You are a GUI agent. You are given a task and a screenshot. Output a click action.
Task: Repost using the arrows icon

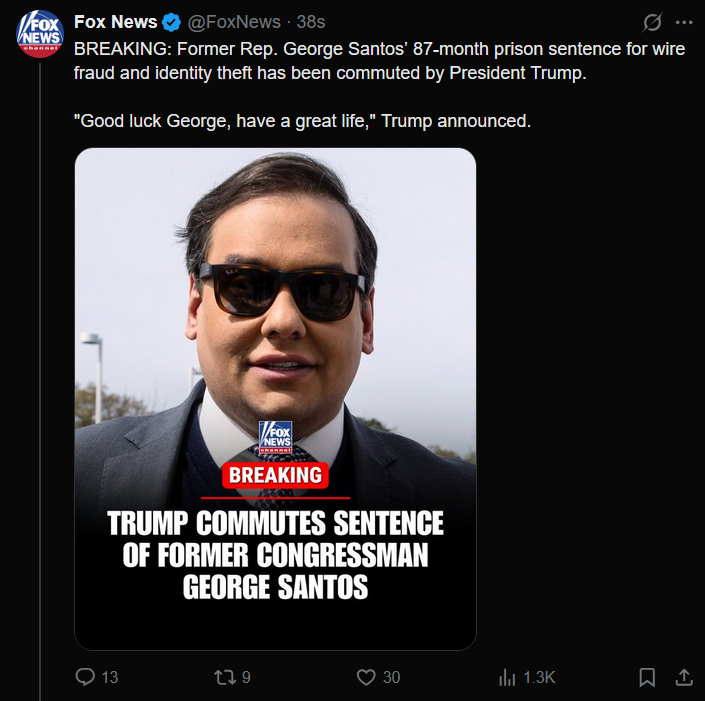pyautogui.click(x=225, y=677)
